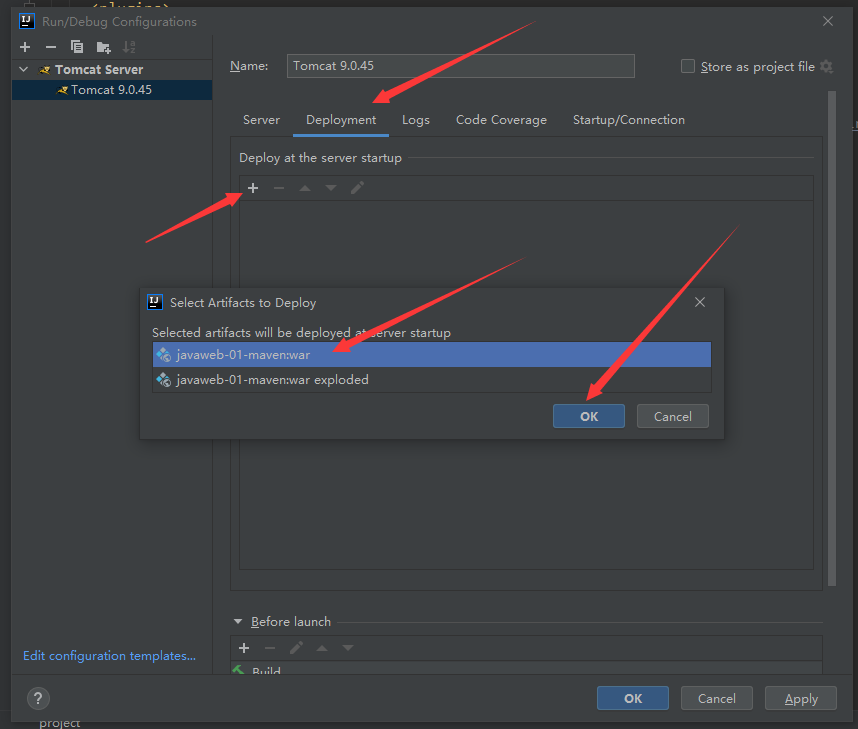Move the Before launch task up
Image resolution: width=858 pixels, height=729 pixels.
pyautogui.click(x=322, y=649)
